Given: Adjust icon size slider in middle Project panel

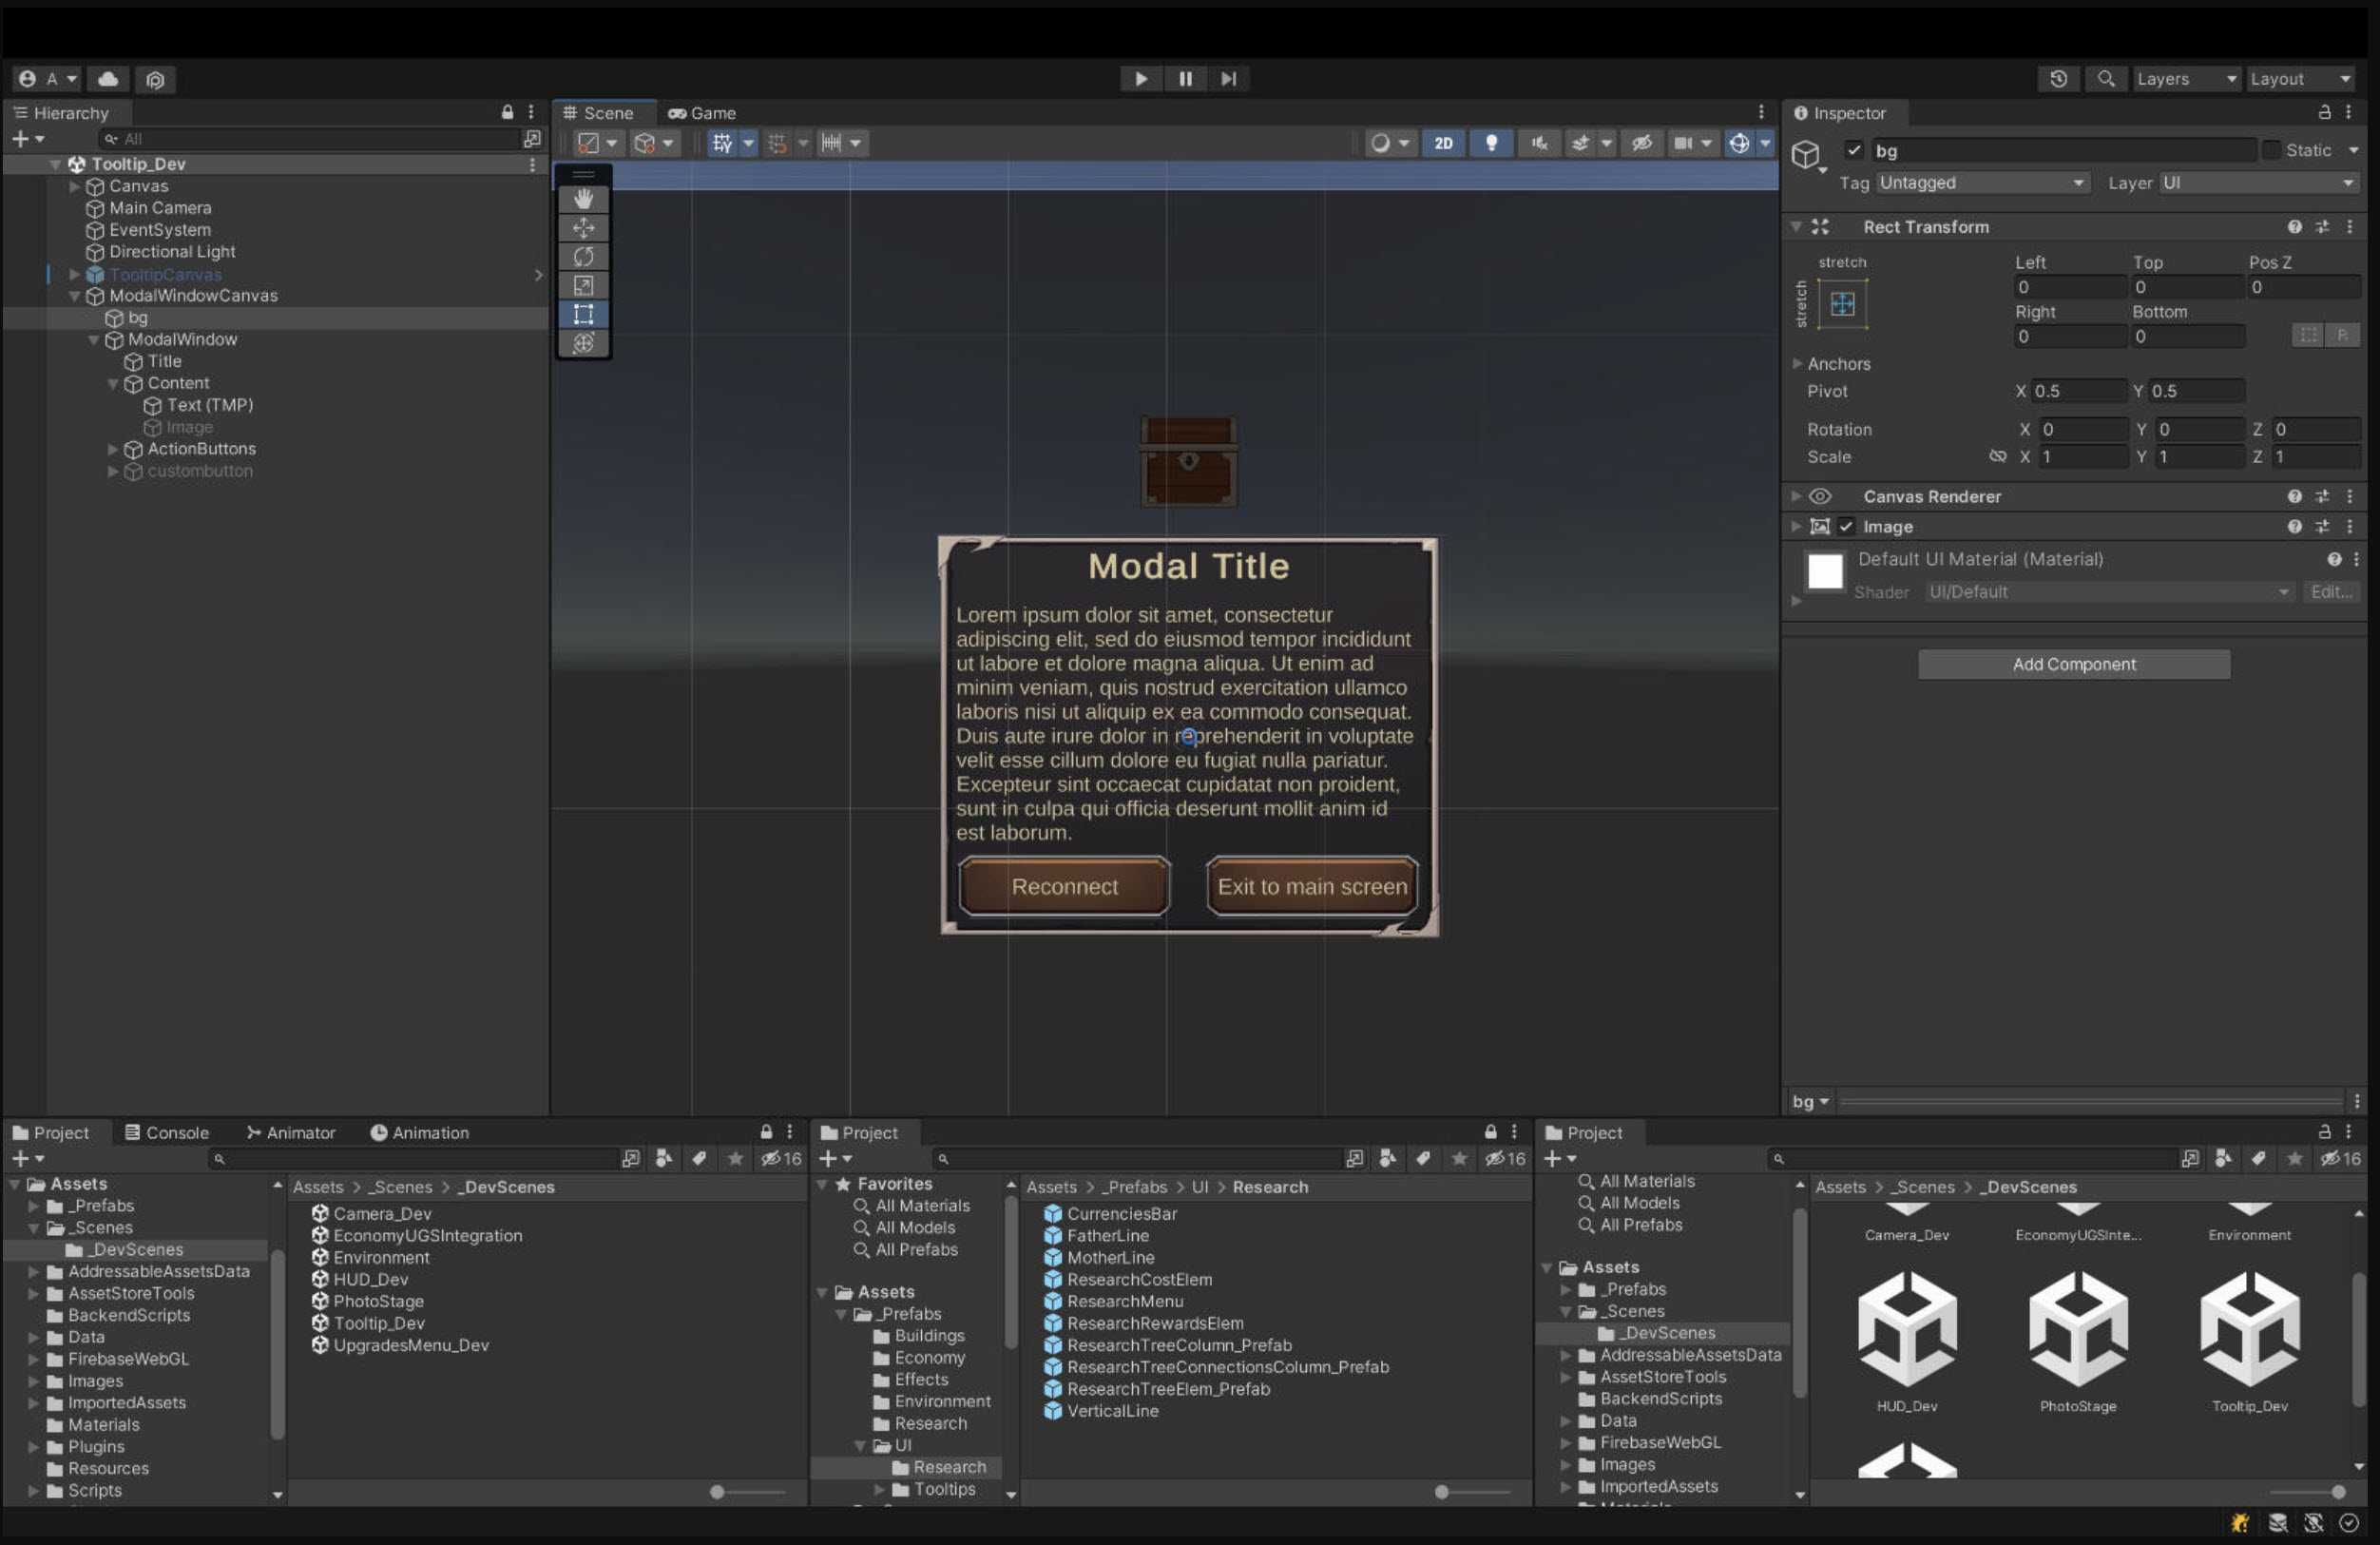Looking at the screenshot, I should [1441, 1492].
